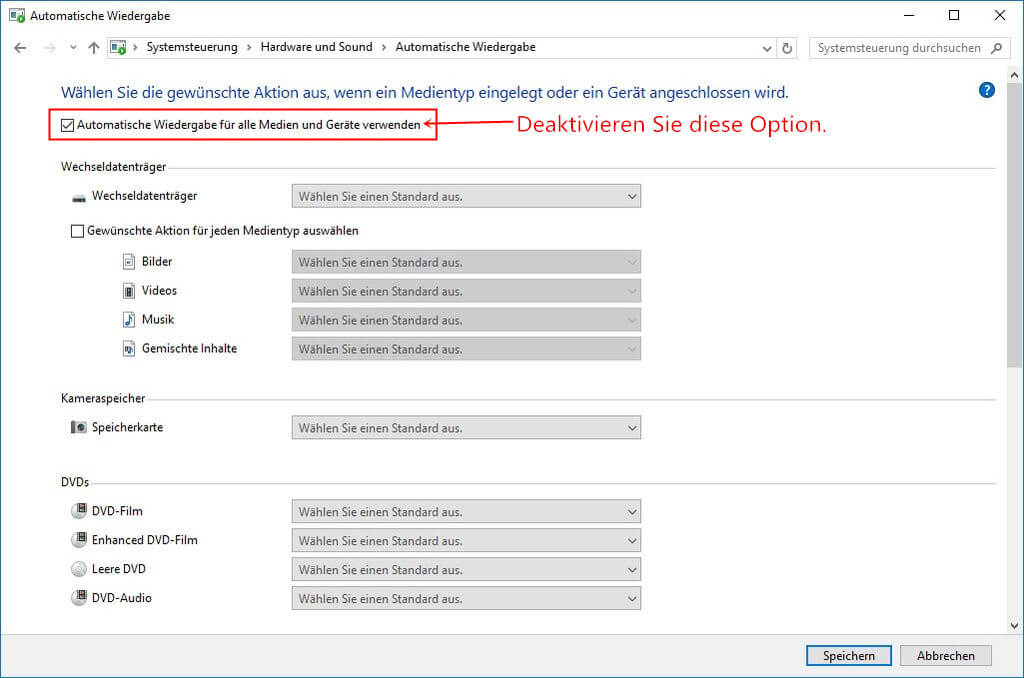Image resolution: width=1024 pixels, height=678 pixels.
Task: Click the refresh icon in the address bar
Action: click(787, 48)
